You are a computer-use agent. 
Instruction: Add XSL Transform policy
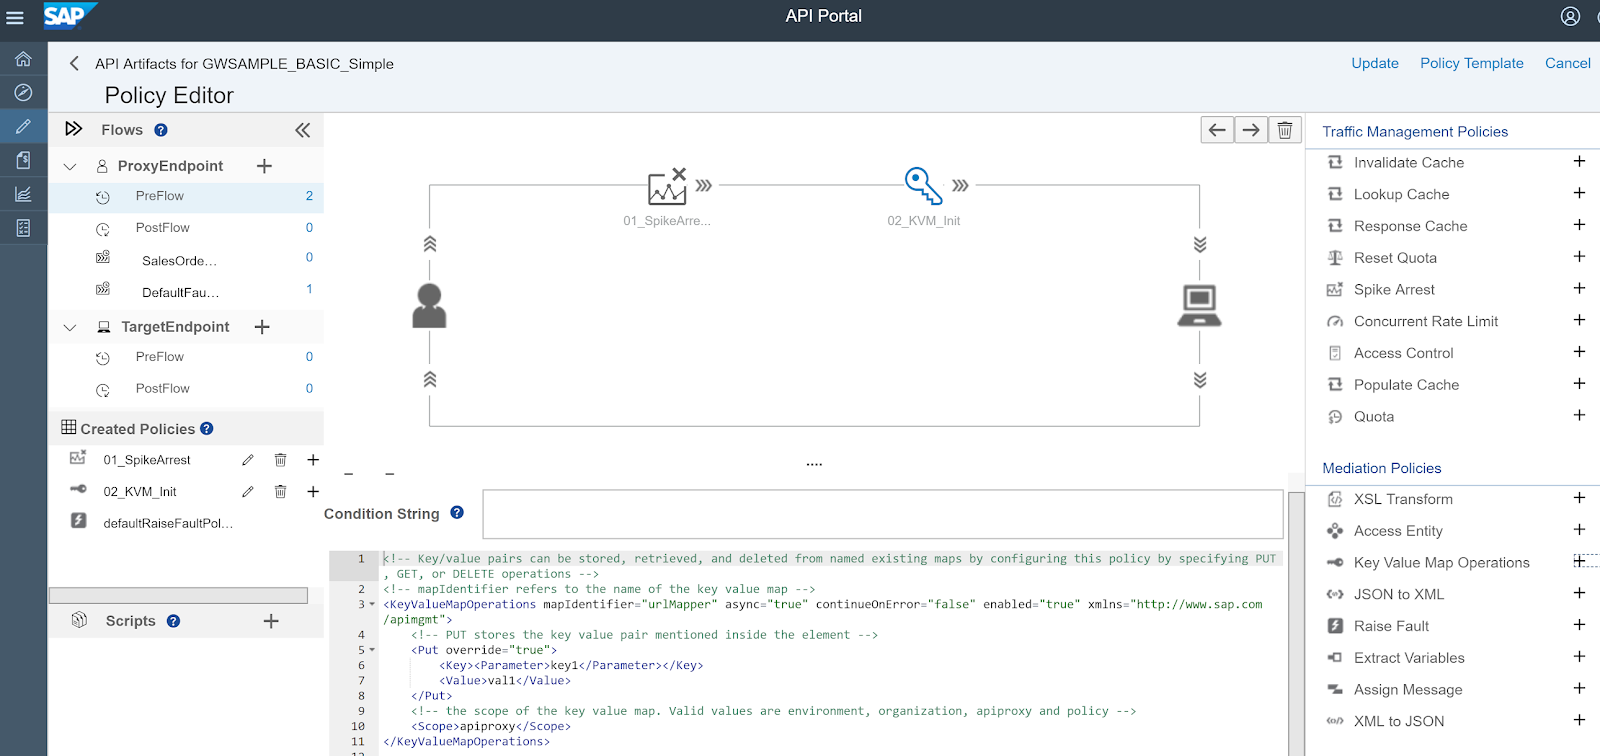[1579, 498]
